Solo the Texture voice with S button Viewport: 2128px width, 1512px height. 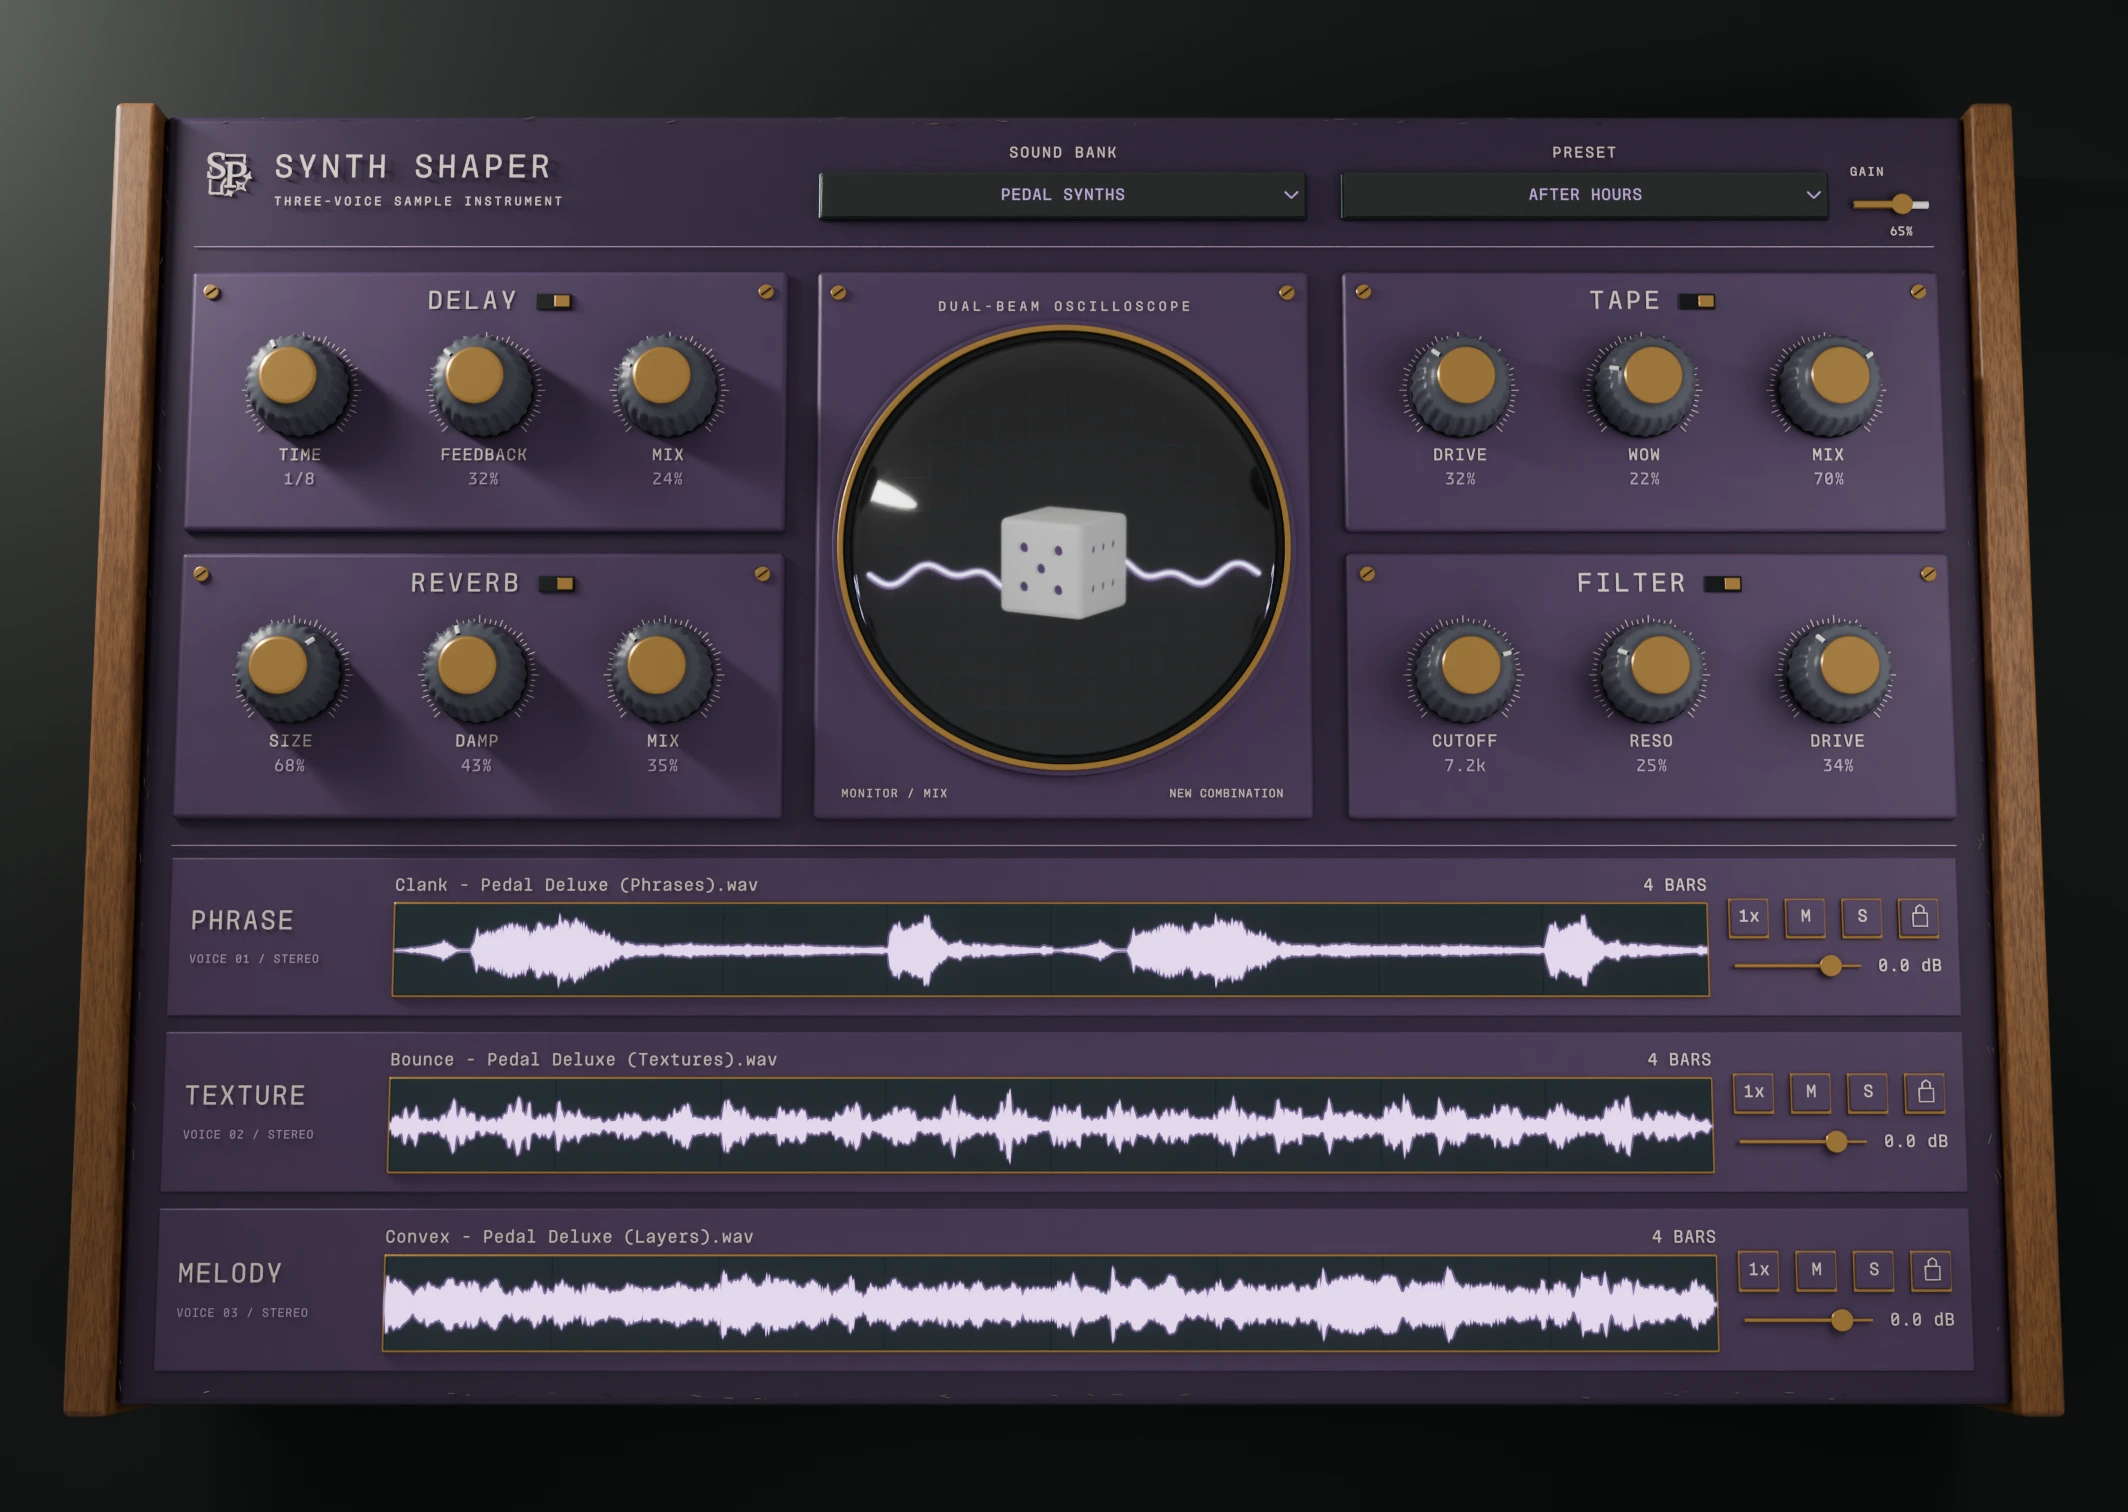(x=1868, y=1092)
